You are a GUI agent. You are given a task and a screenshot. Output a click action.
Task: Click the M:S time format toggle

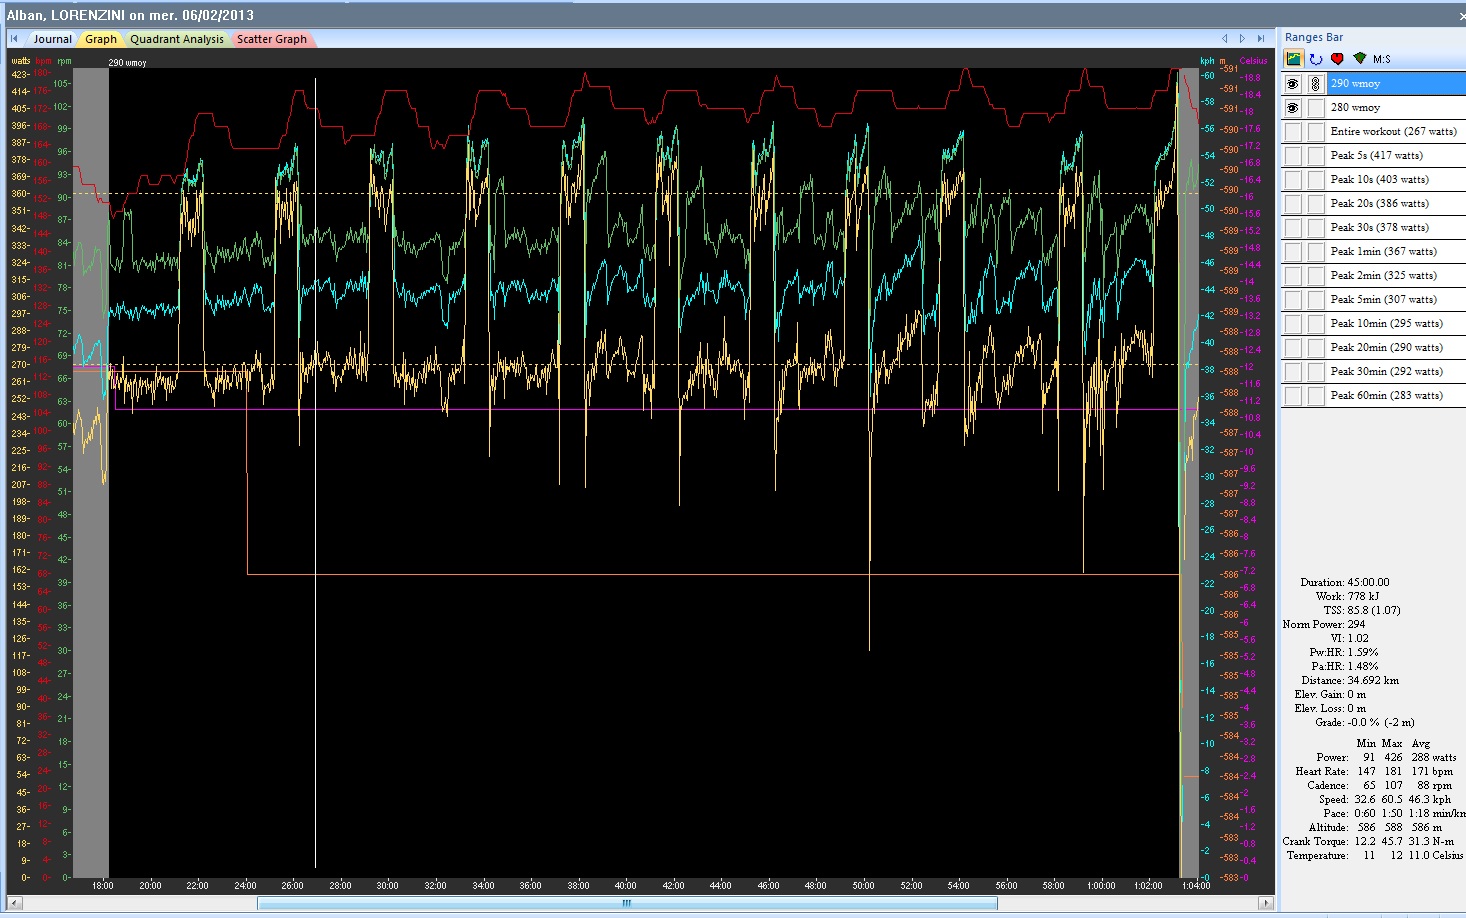(x=1382, y=59)
